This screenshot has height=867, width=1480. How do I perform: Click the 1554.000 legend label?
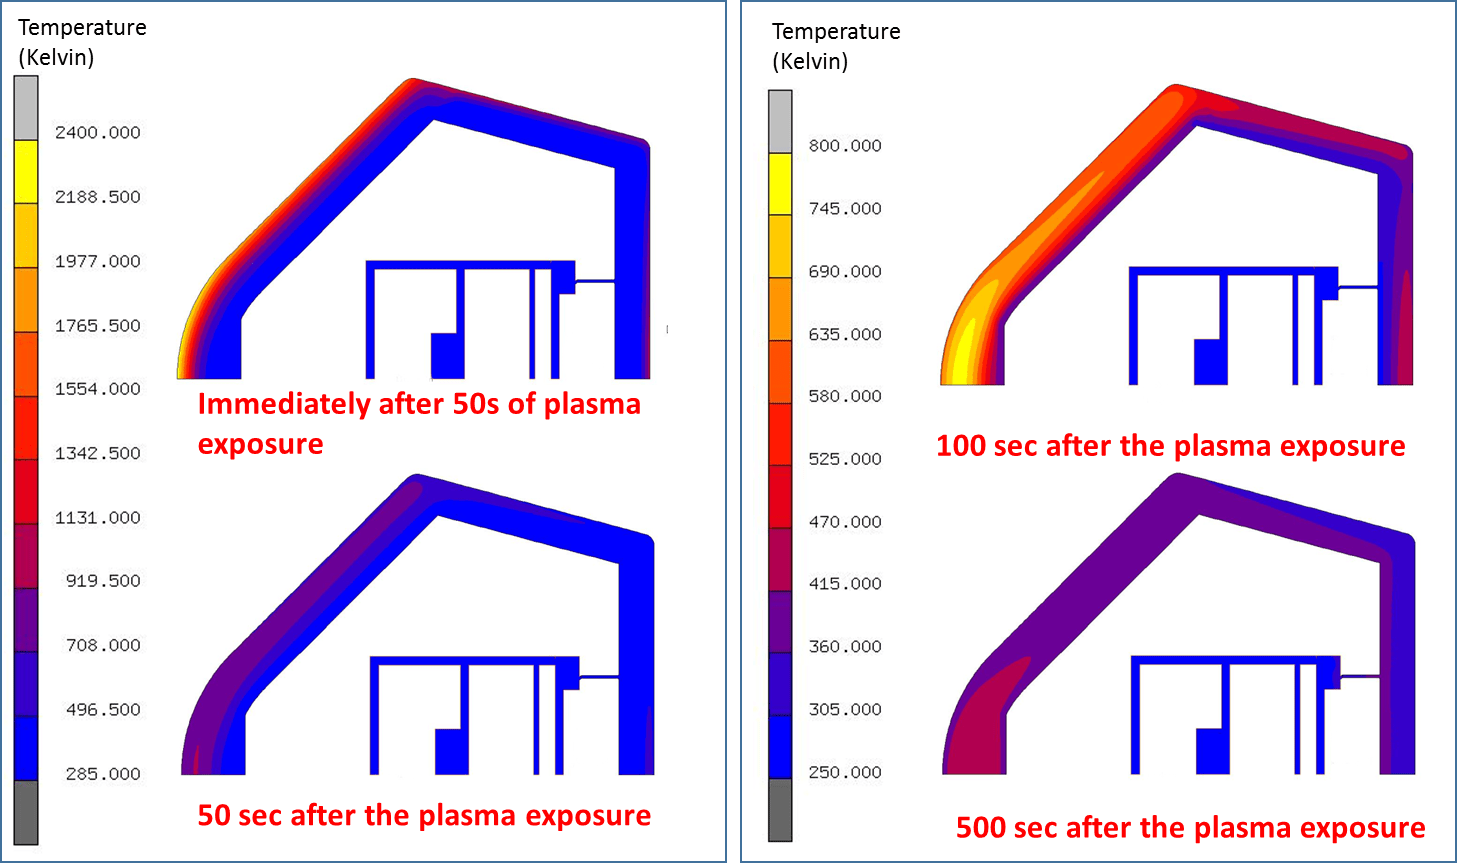point(97,389)
